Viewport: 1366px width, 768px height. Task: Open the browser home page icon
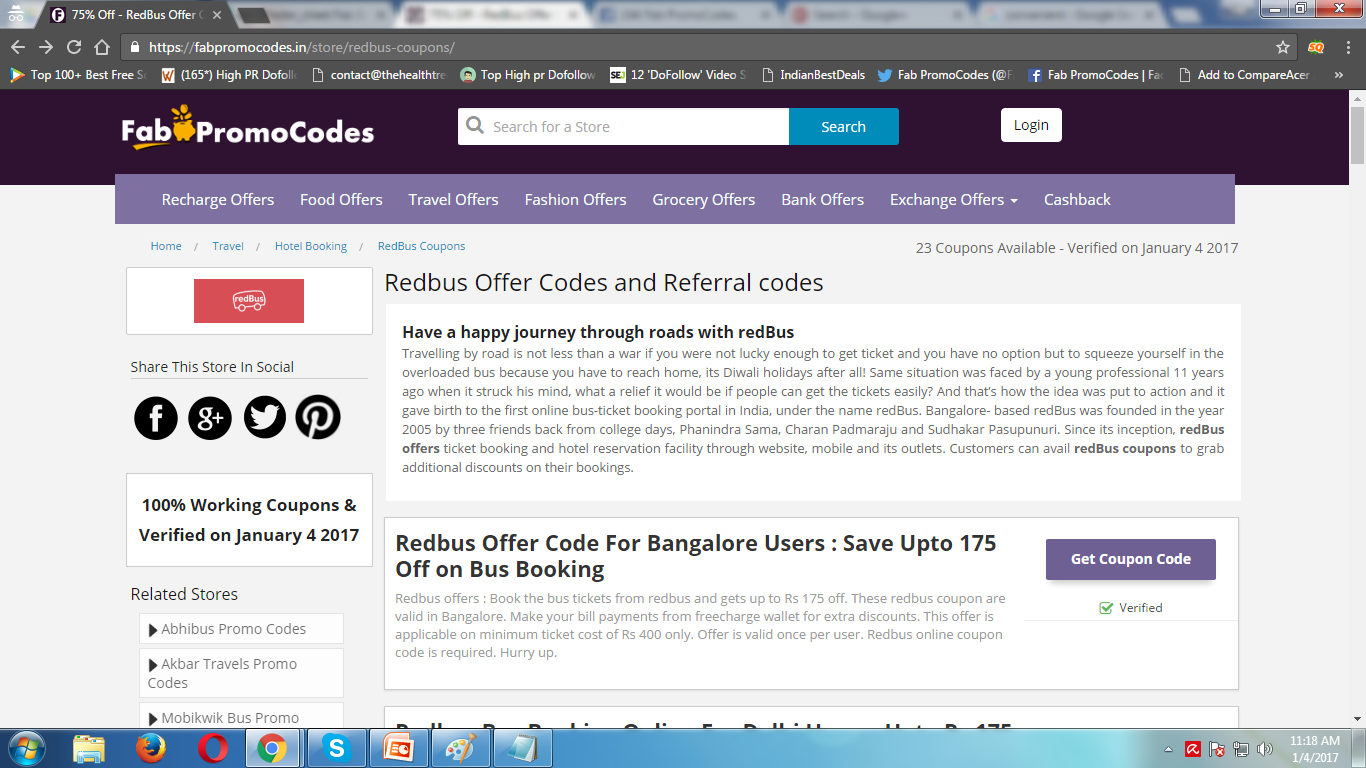coord(102,47)
